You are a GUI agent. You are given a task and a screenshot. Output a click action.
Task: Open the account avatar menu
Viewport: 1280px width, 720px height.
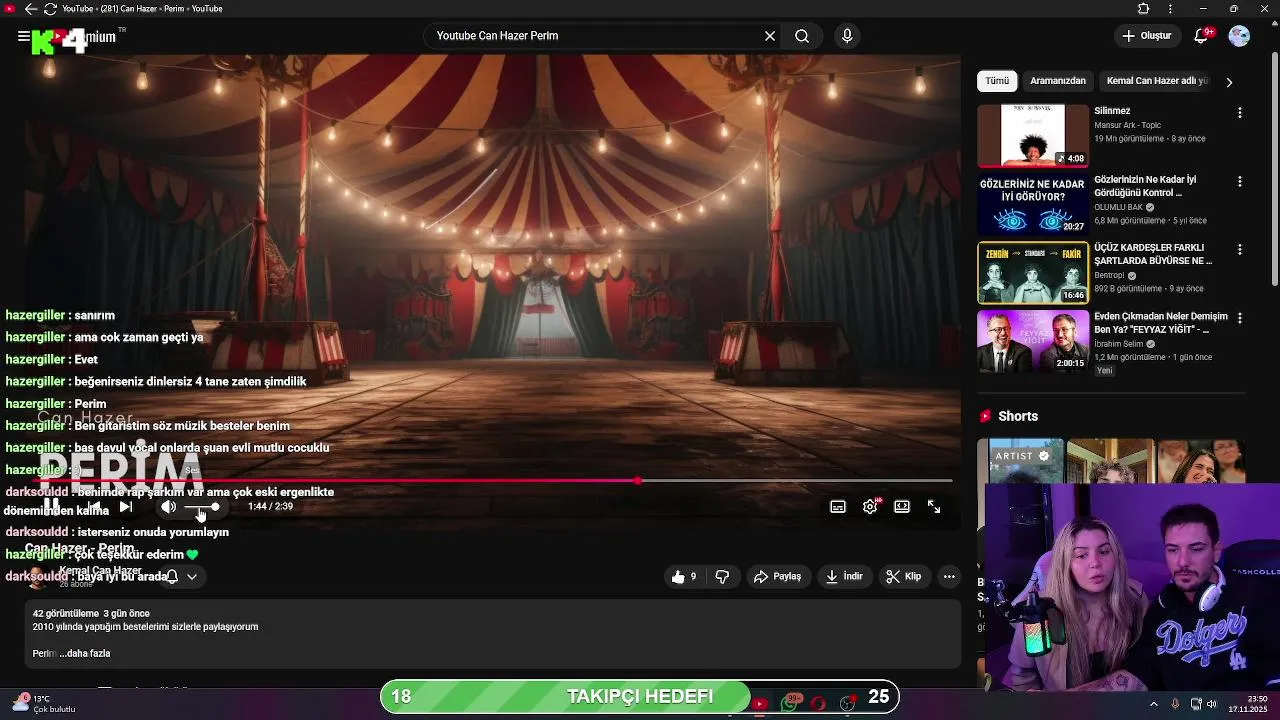click(x=1239, y=36)
